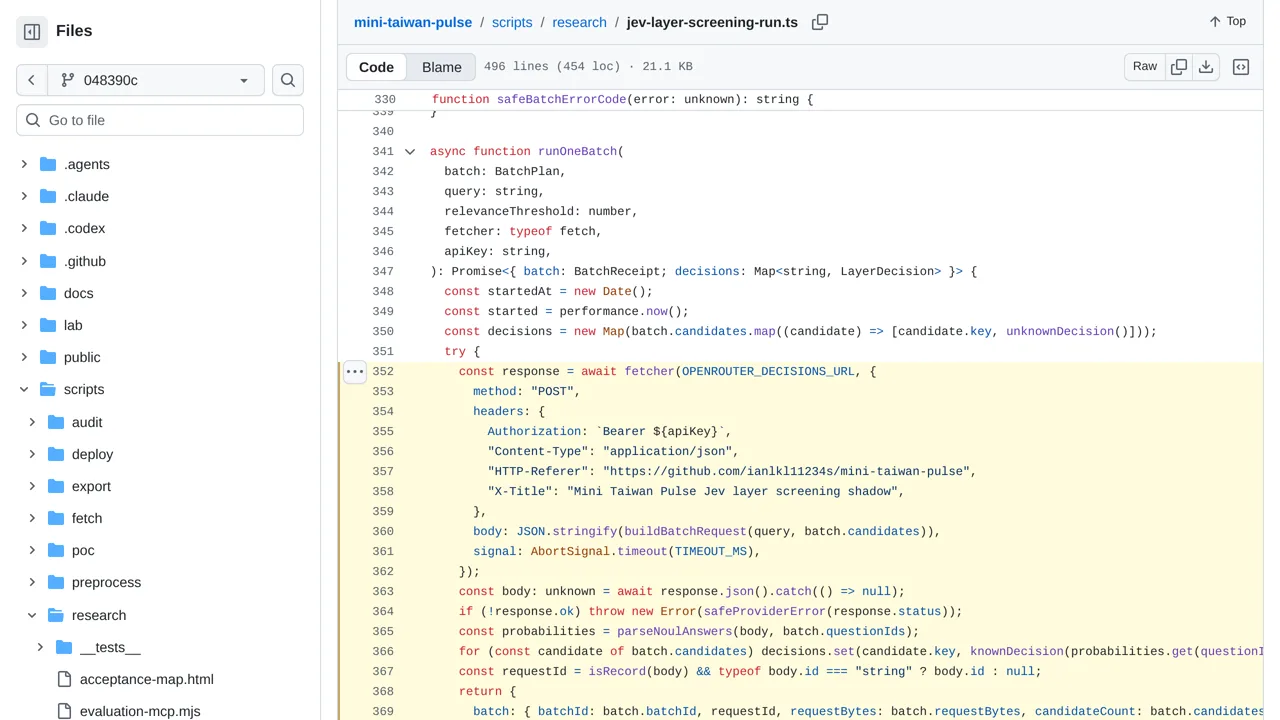1280x720 pixels.
Task: Copy raw file contents icon
Action: (1179, 66)
